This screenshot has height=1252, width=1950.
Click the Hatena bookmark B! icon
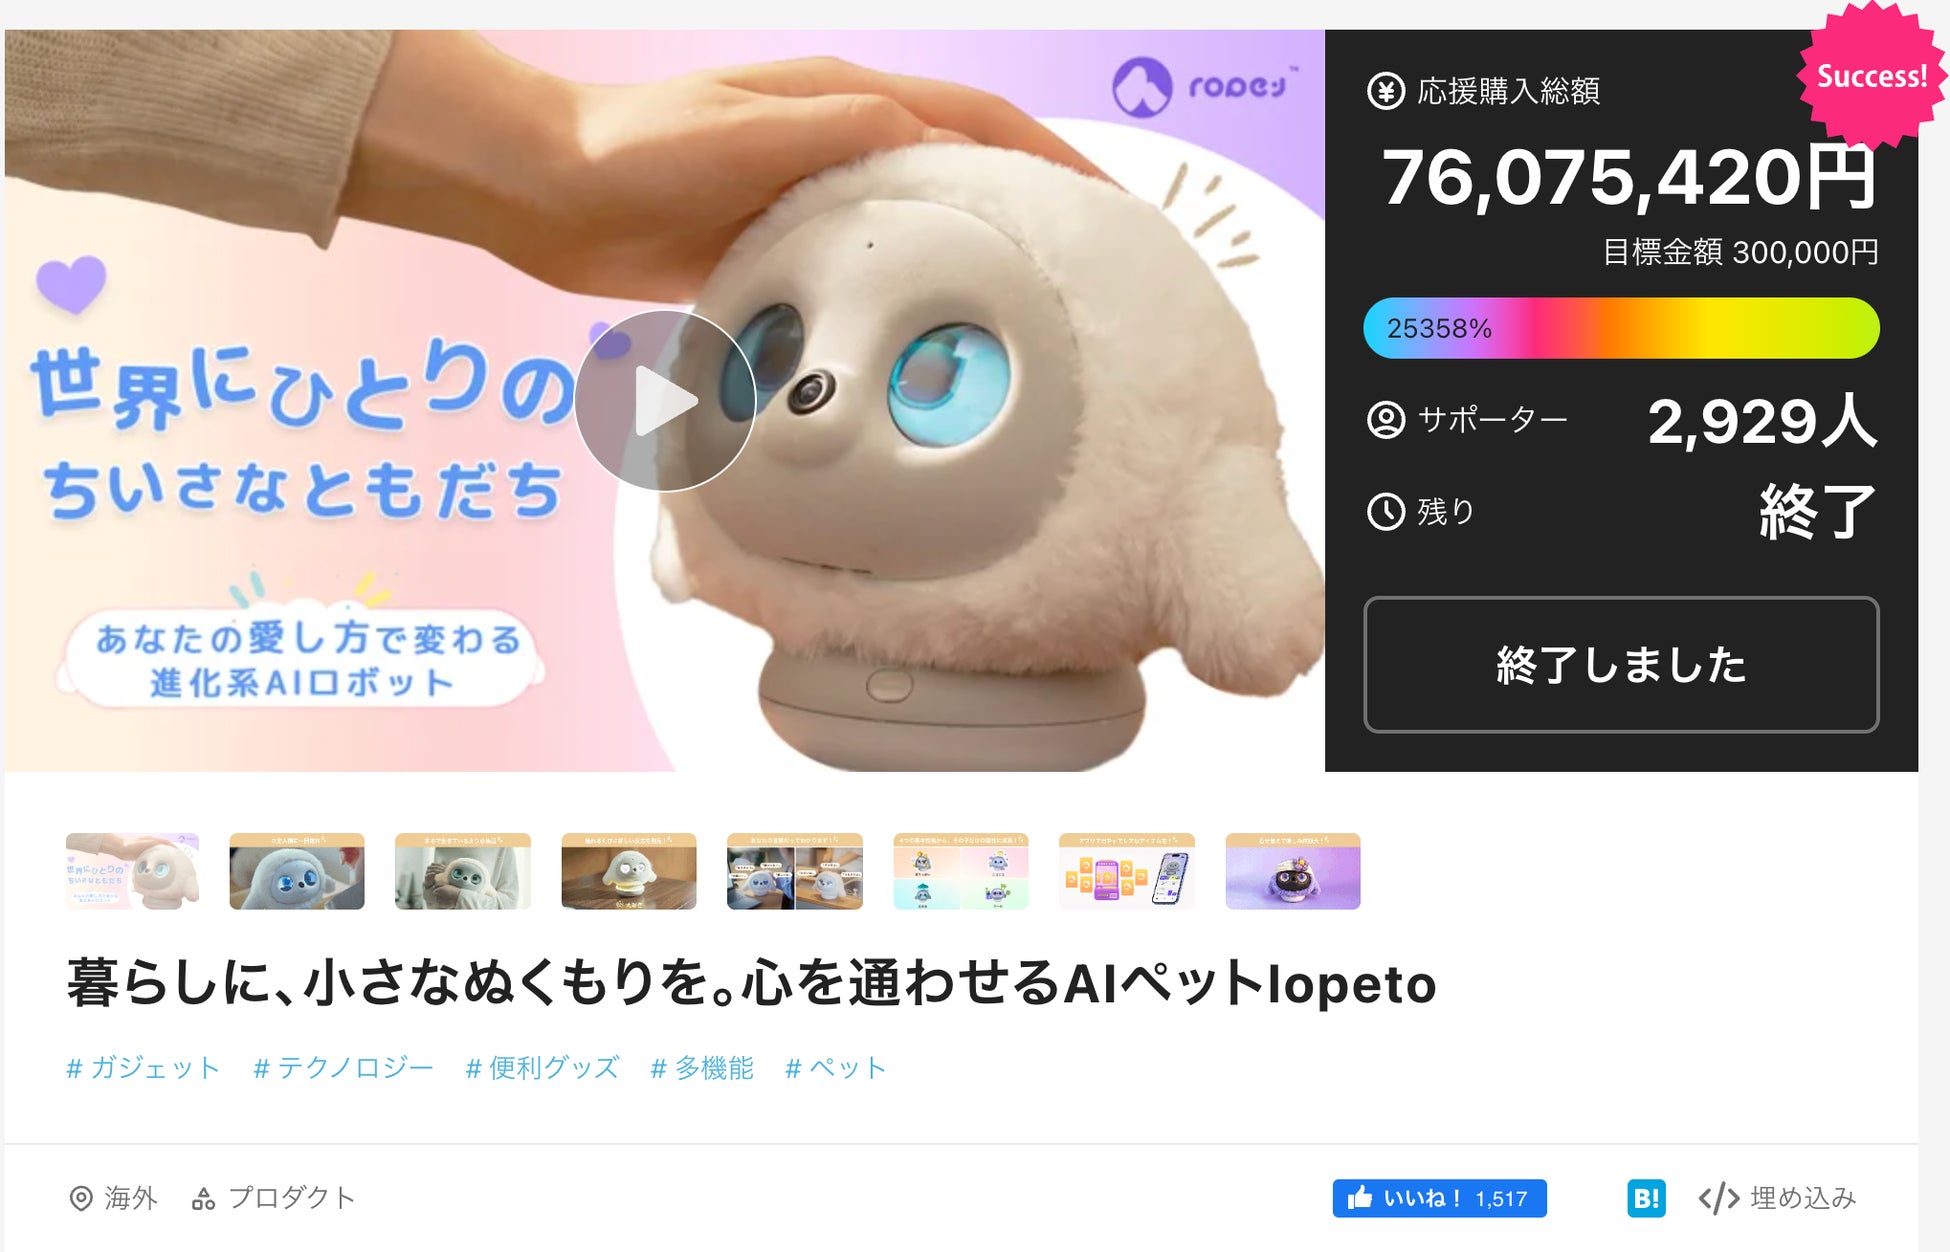[x=1646, y=1198]
